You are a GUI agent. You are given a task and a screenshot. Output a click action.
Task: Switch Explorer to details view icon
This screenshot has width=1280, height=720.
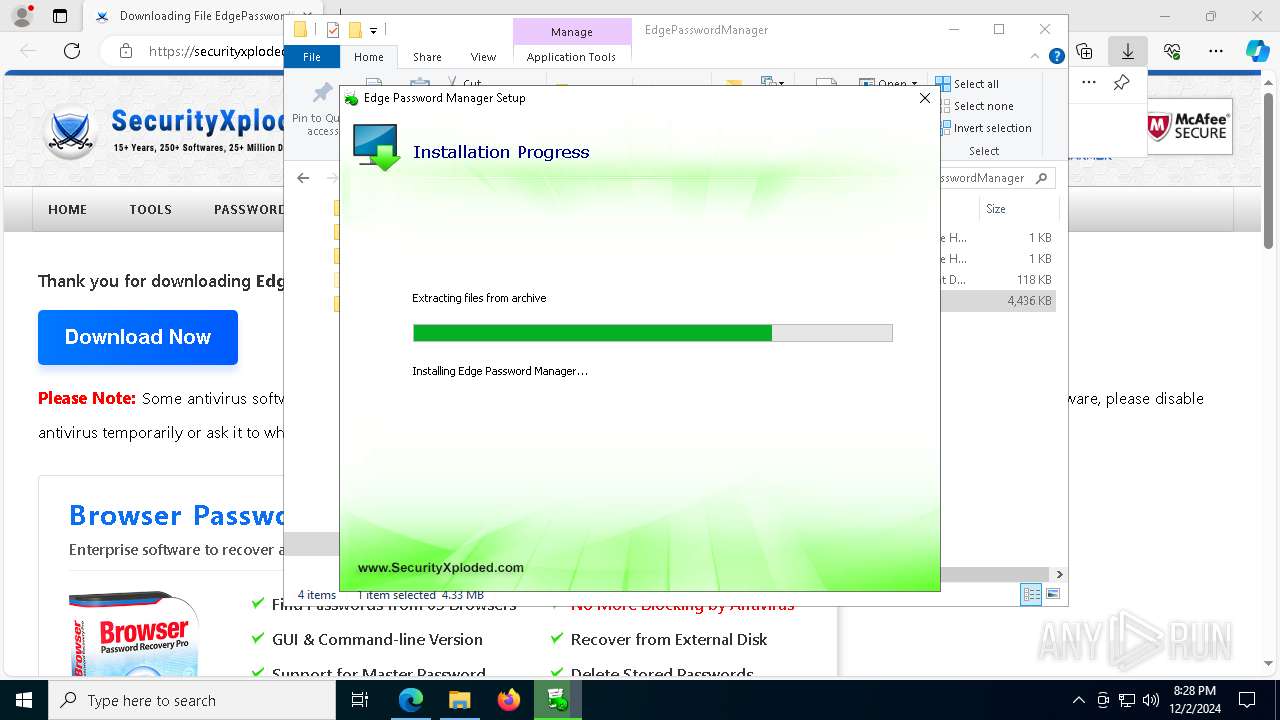click(x=1031, y=594)
